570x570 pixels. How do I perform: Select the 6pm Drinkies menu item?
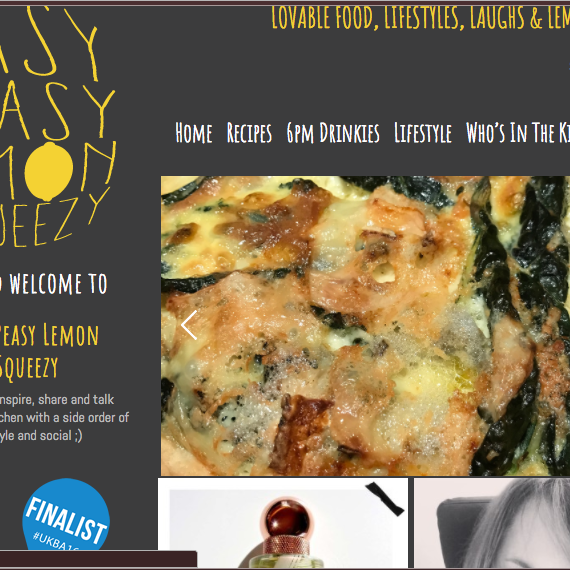(x=333, y=133)
